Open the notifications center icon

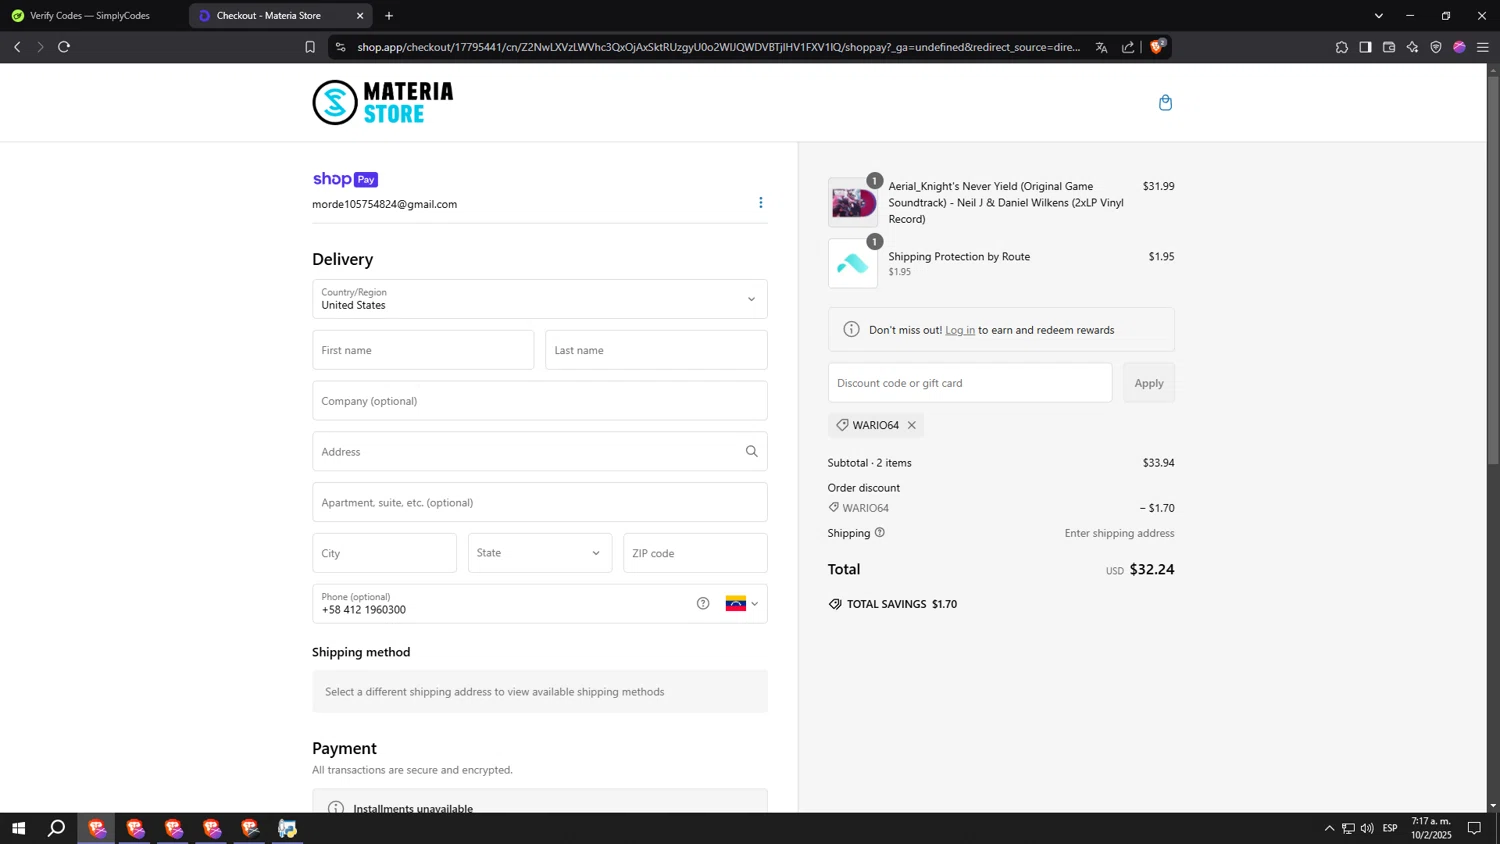click(x=1474, y=828)
